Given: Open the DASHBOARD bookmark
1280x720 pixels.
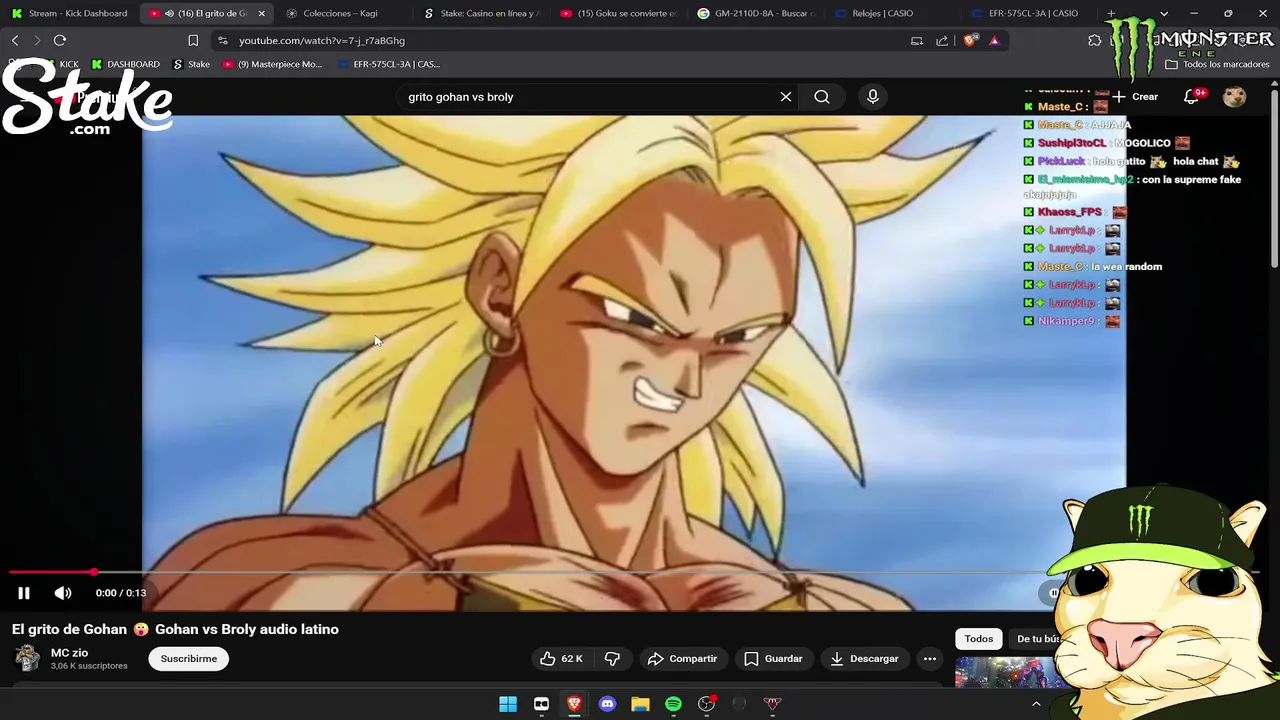Looking at the screenshot, I should 126,64.
